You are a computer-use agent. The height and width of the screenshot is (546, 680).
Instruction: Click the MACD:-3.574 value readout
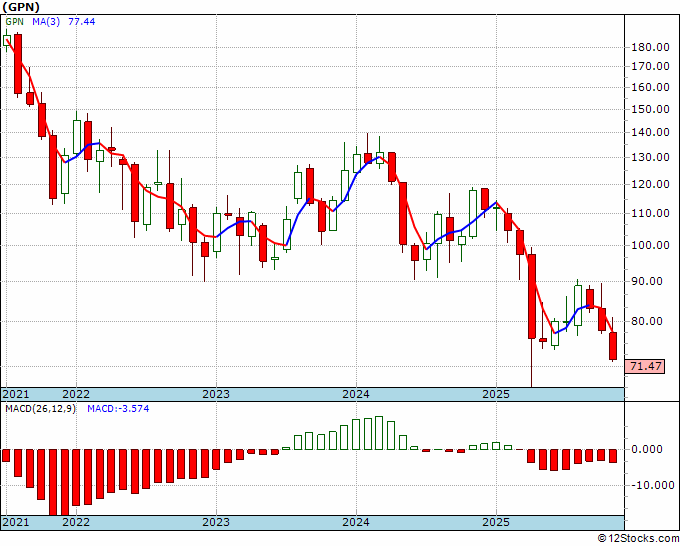[x=118, y=409]
